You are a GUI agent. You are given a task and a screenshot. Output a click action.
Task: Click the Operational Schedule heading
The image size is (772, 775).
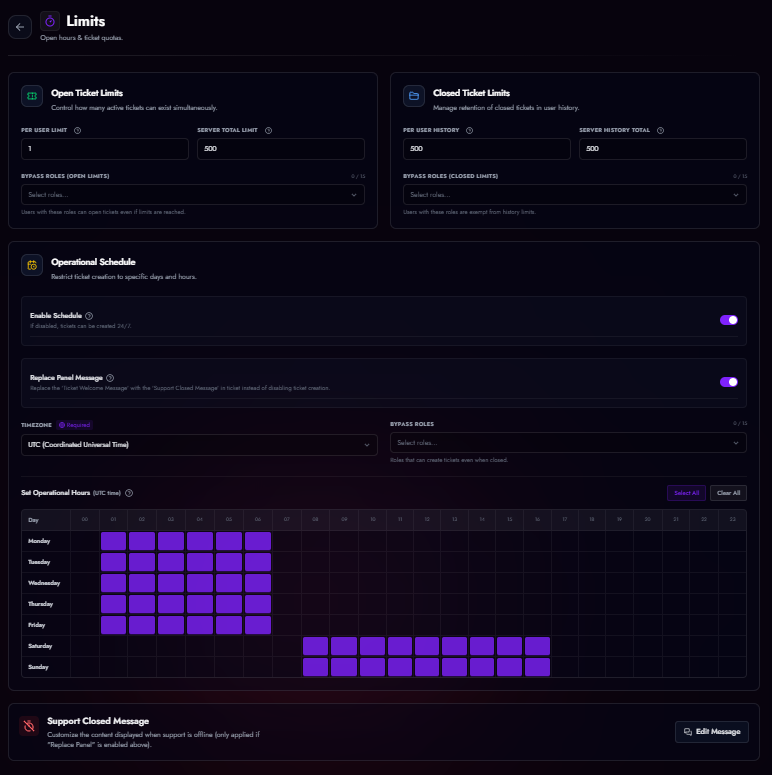click(x=93, y=262)
